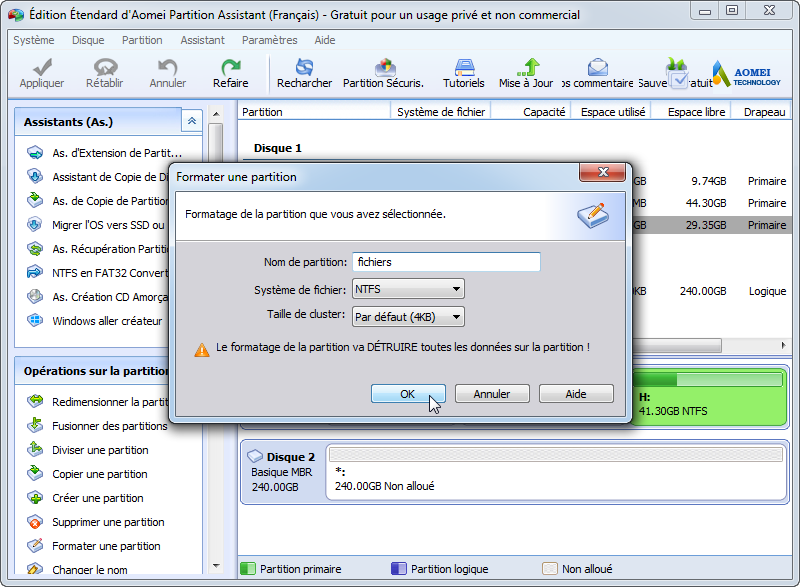Select the 240.00GB Logique row

click(711, 291)
